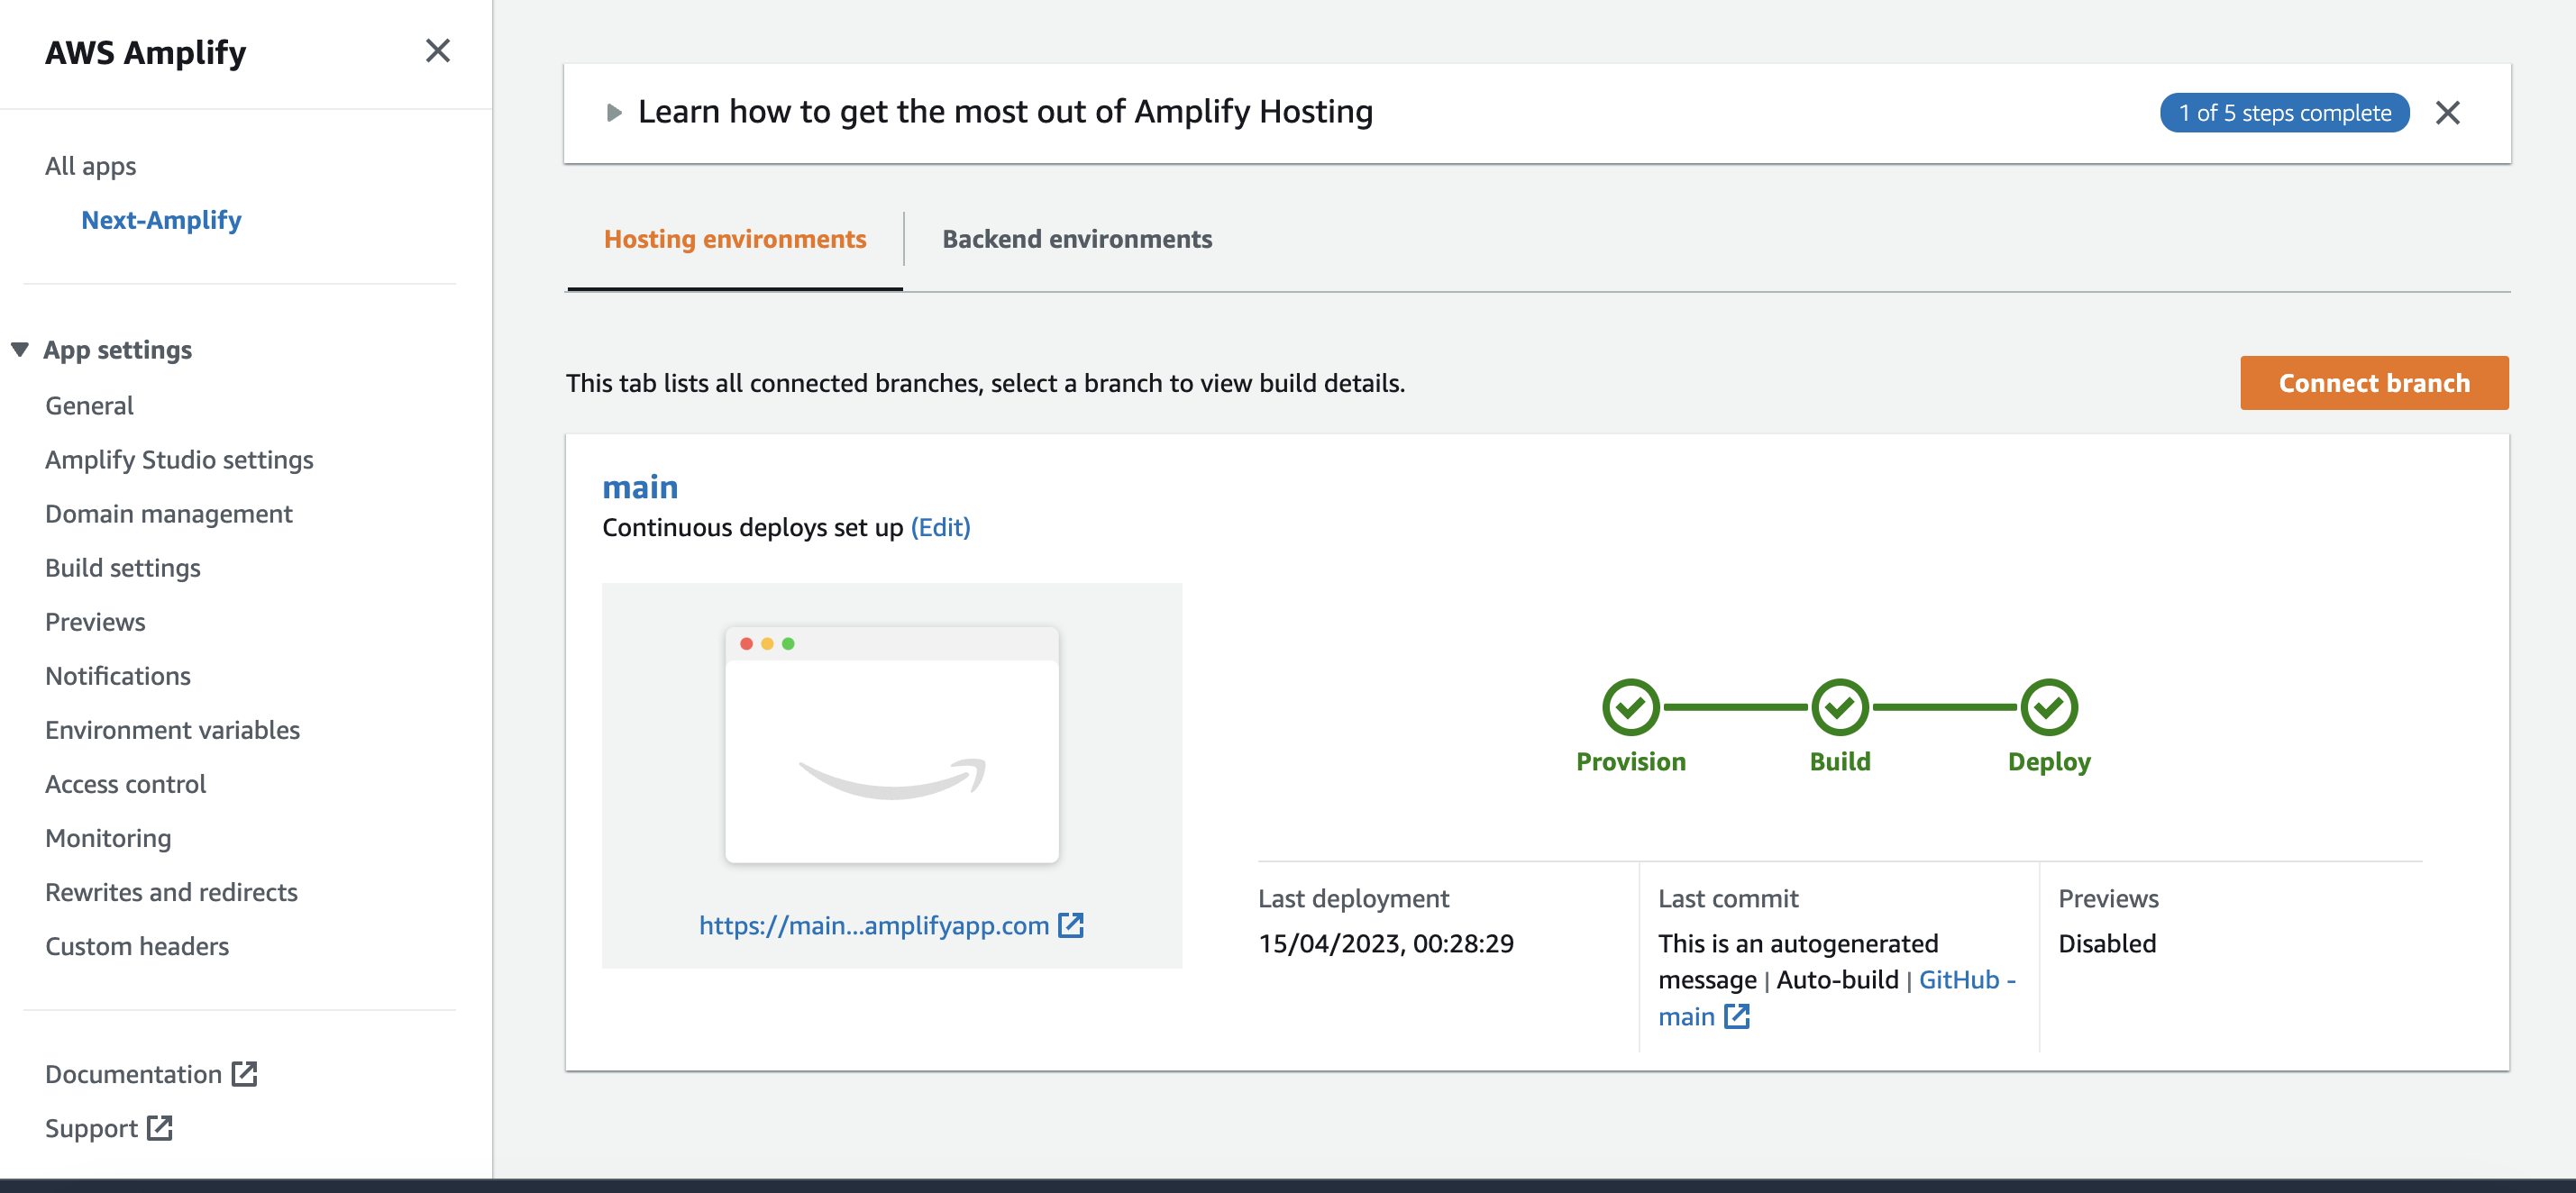Click the AWS Amplify sidebar title

[145, 52]
